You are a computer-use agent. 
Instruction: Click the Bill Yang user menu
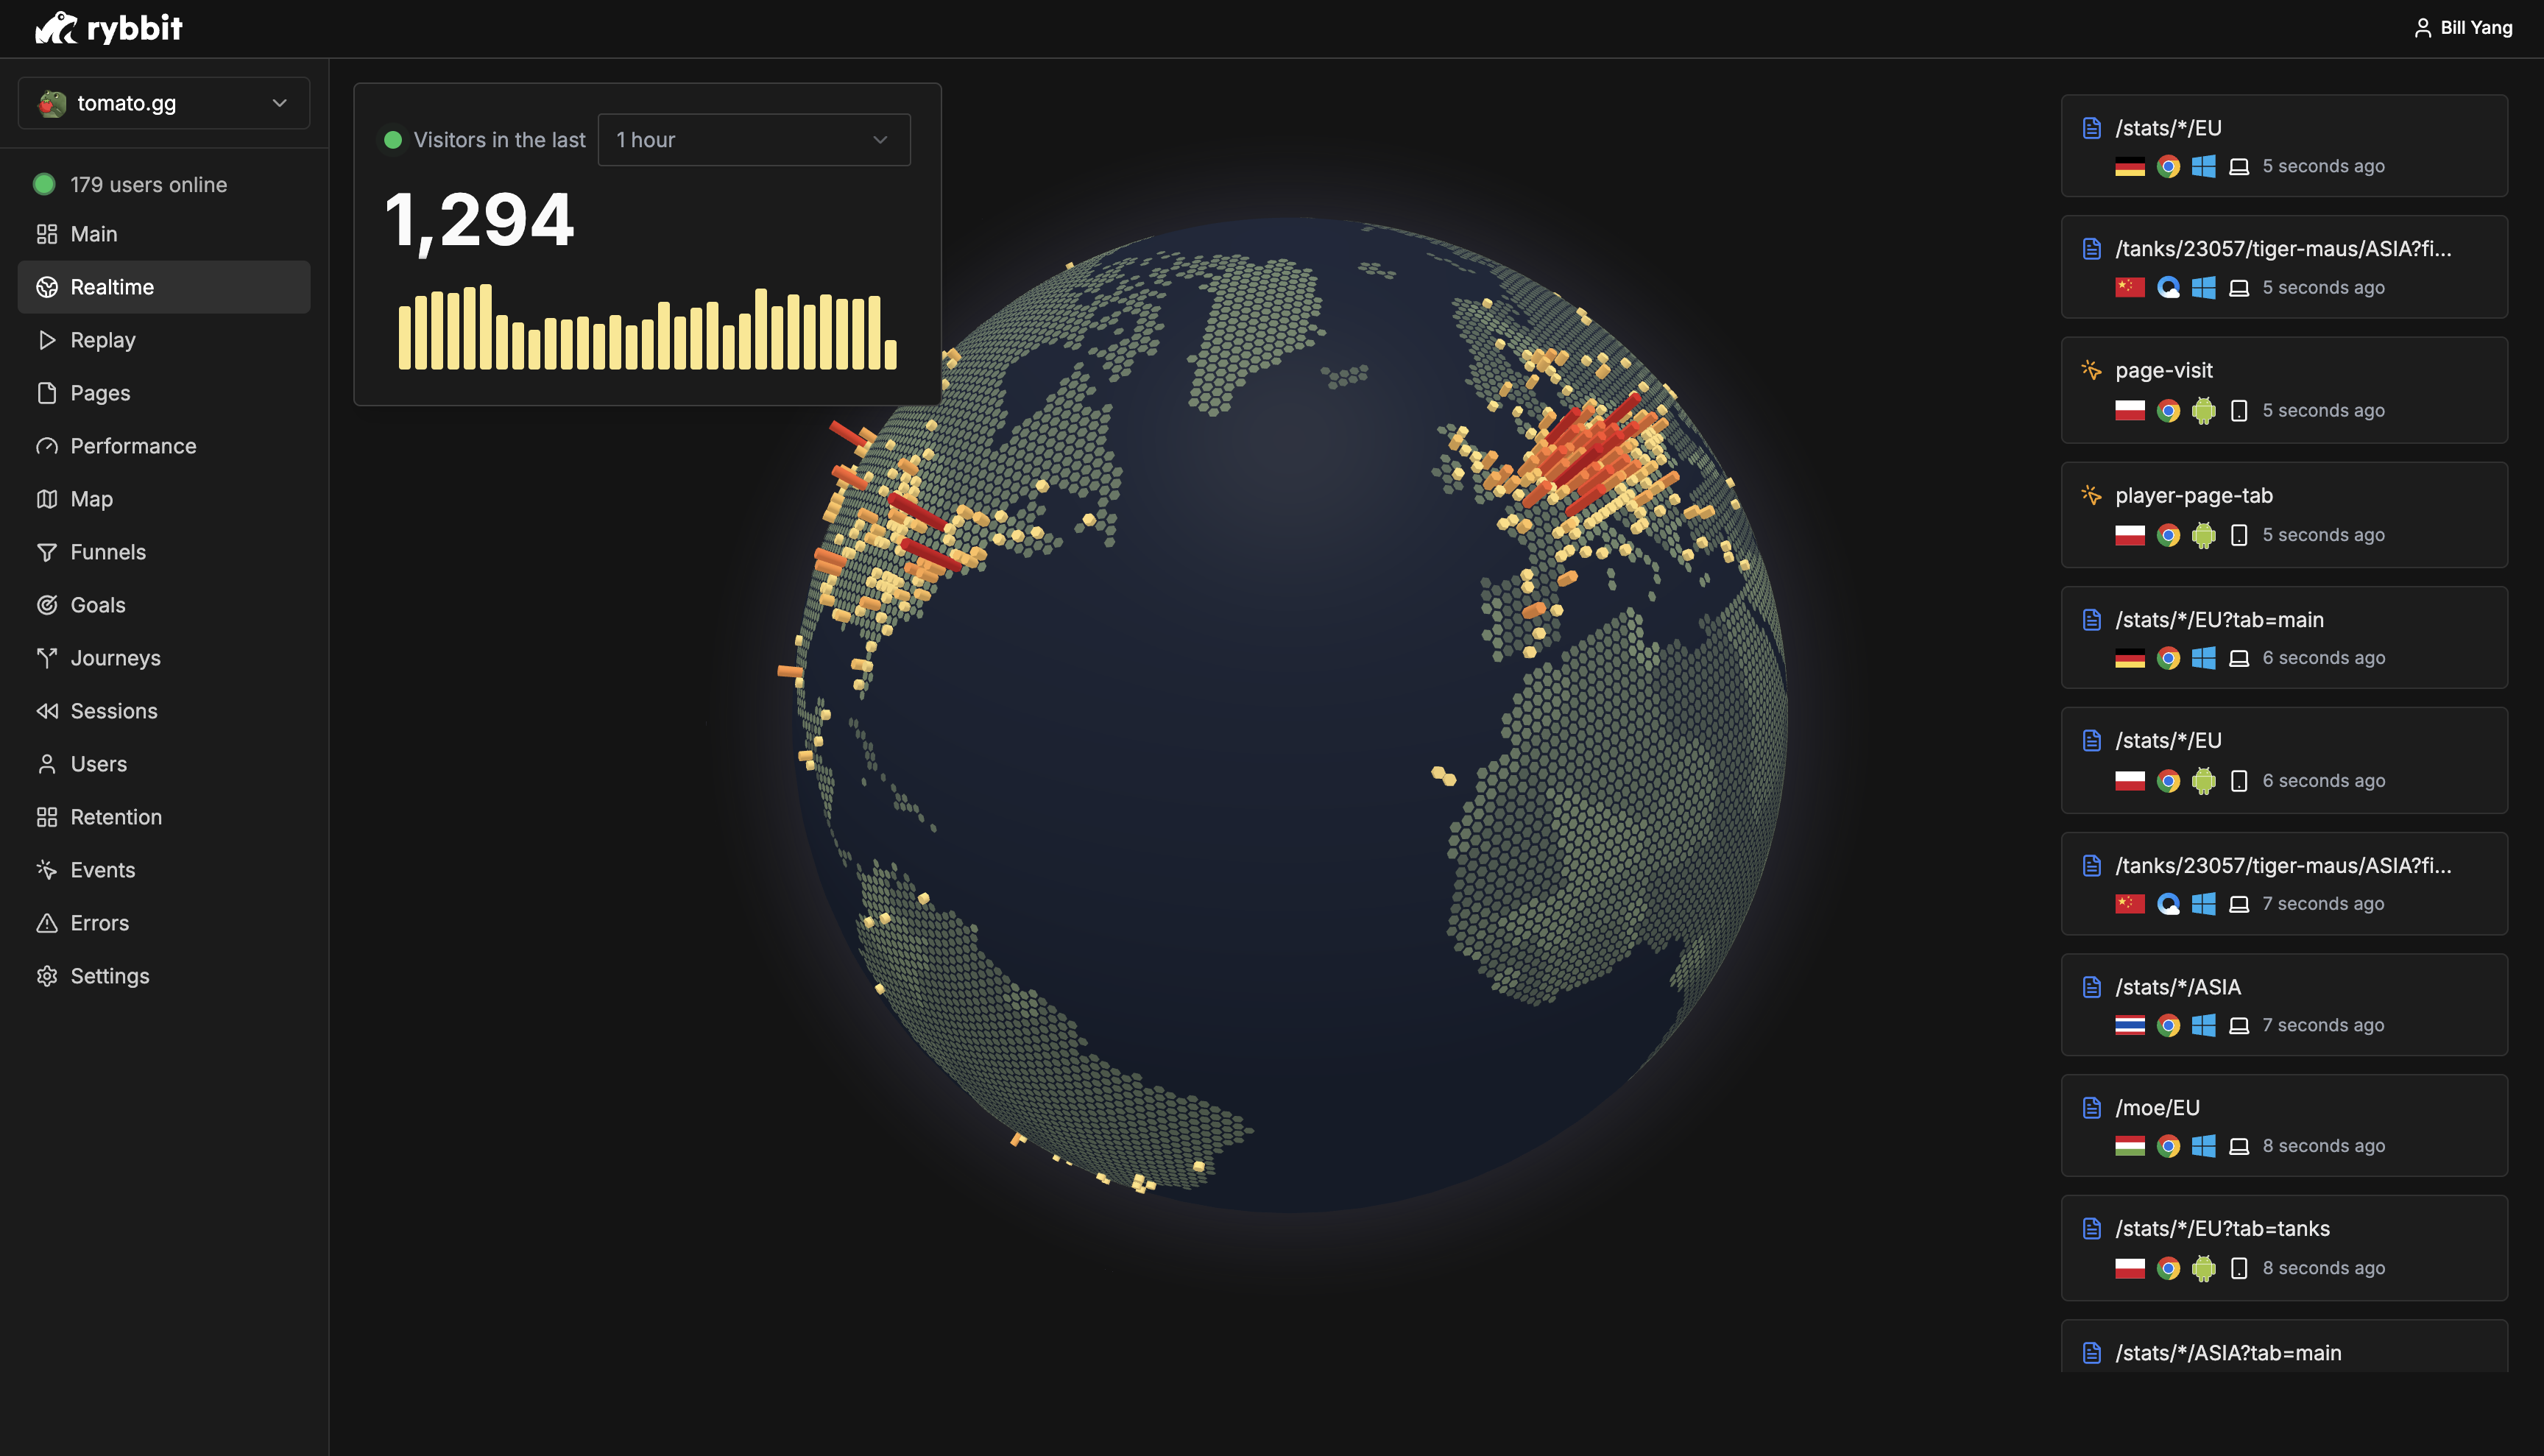[2462, 28]
